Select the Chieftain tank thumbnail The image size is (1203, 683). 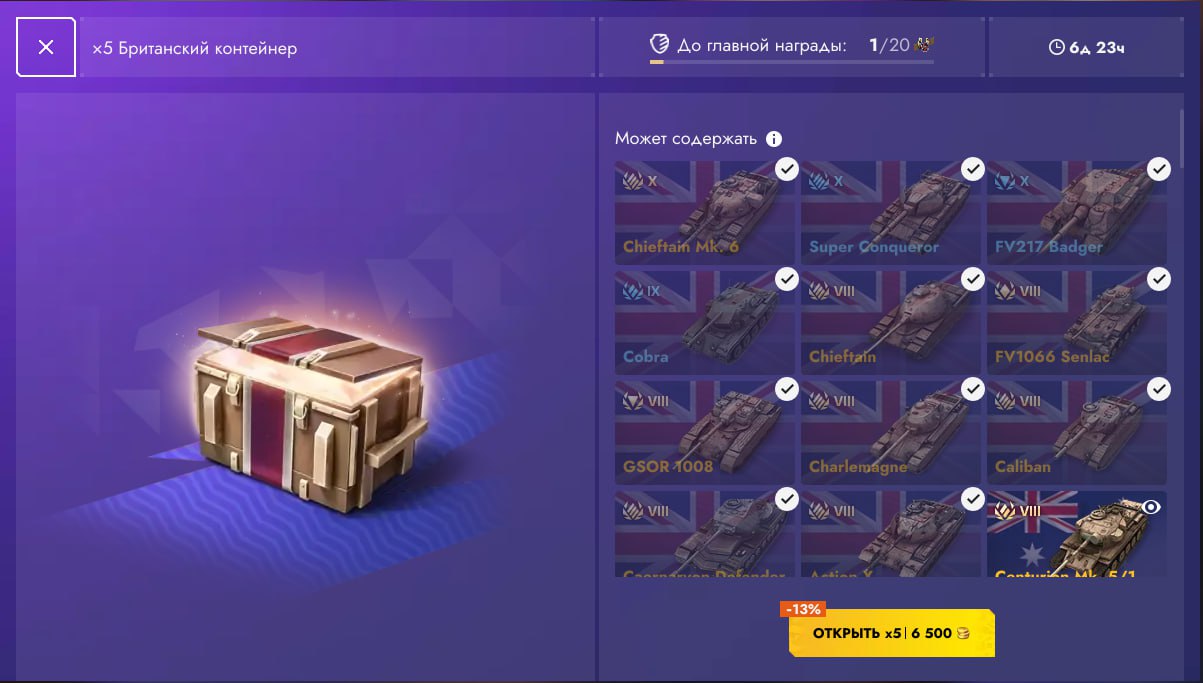click(891, 321)
